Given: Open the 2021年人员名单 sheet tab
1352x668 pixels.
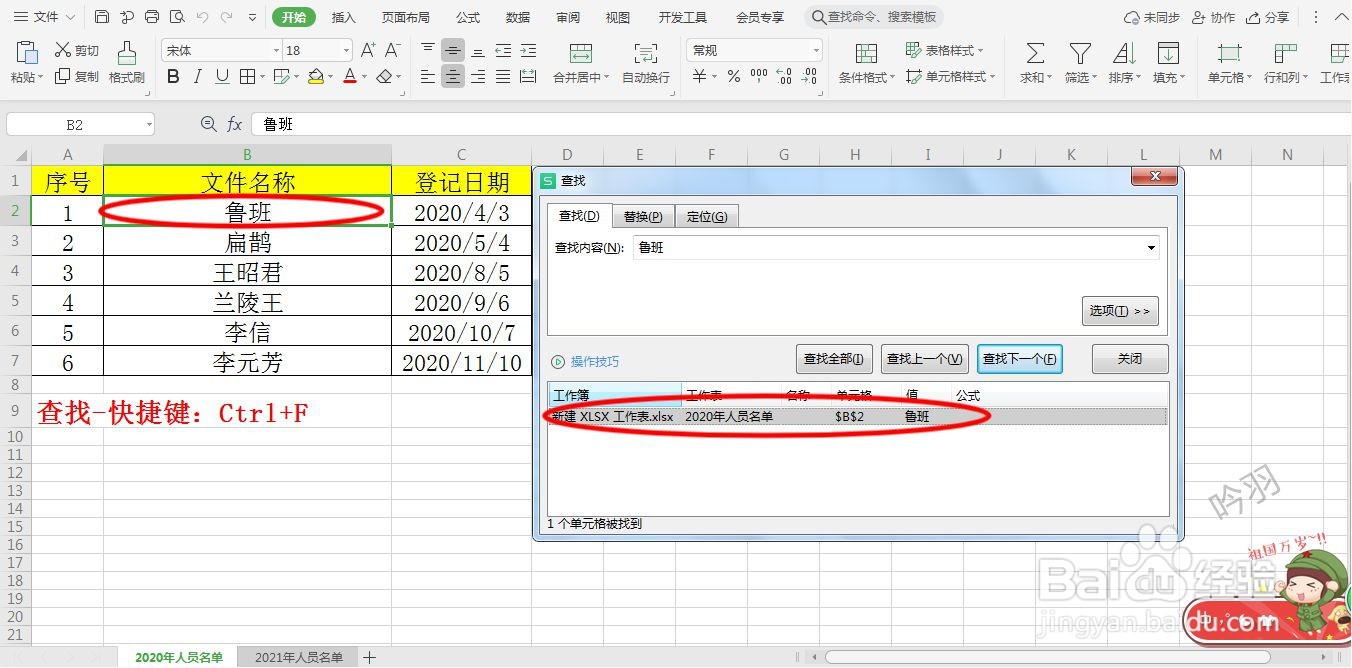Looking at the screenshot, I should 299,657.
